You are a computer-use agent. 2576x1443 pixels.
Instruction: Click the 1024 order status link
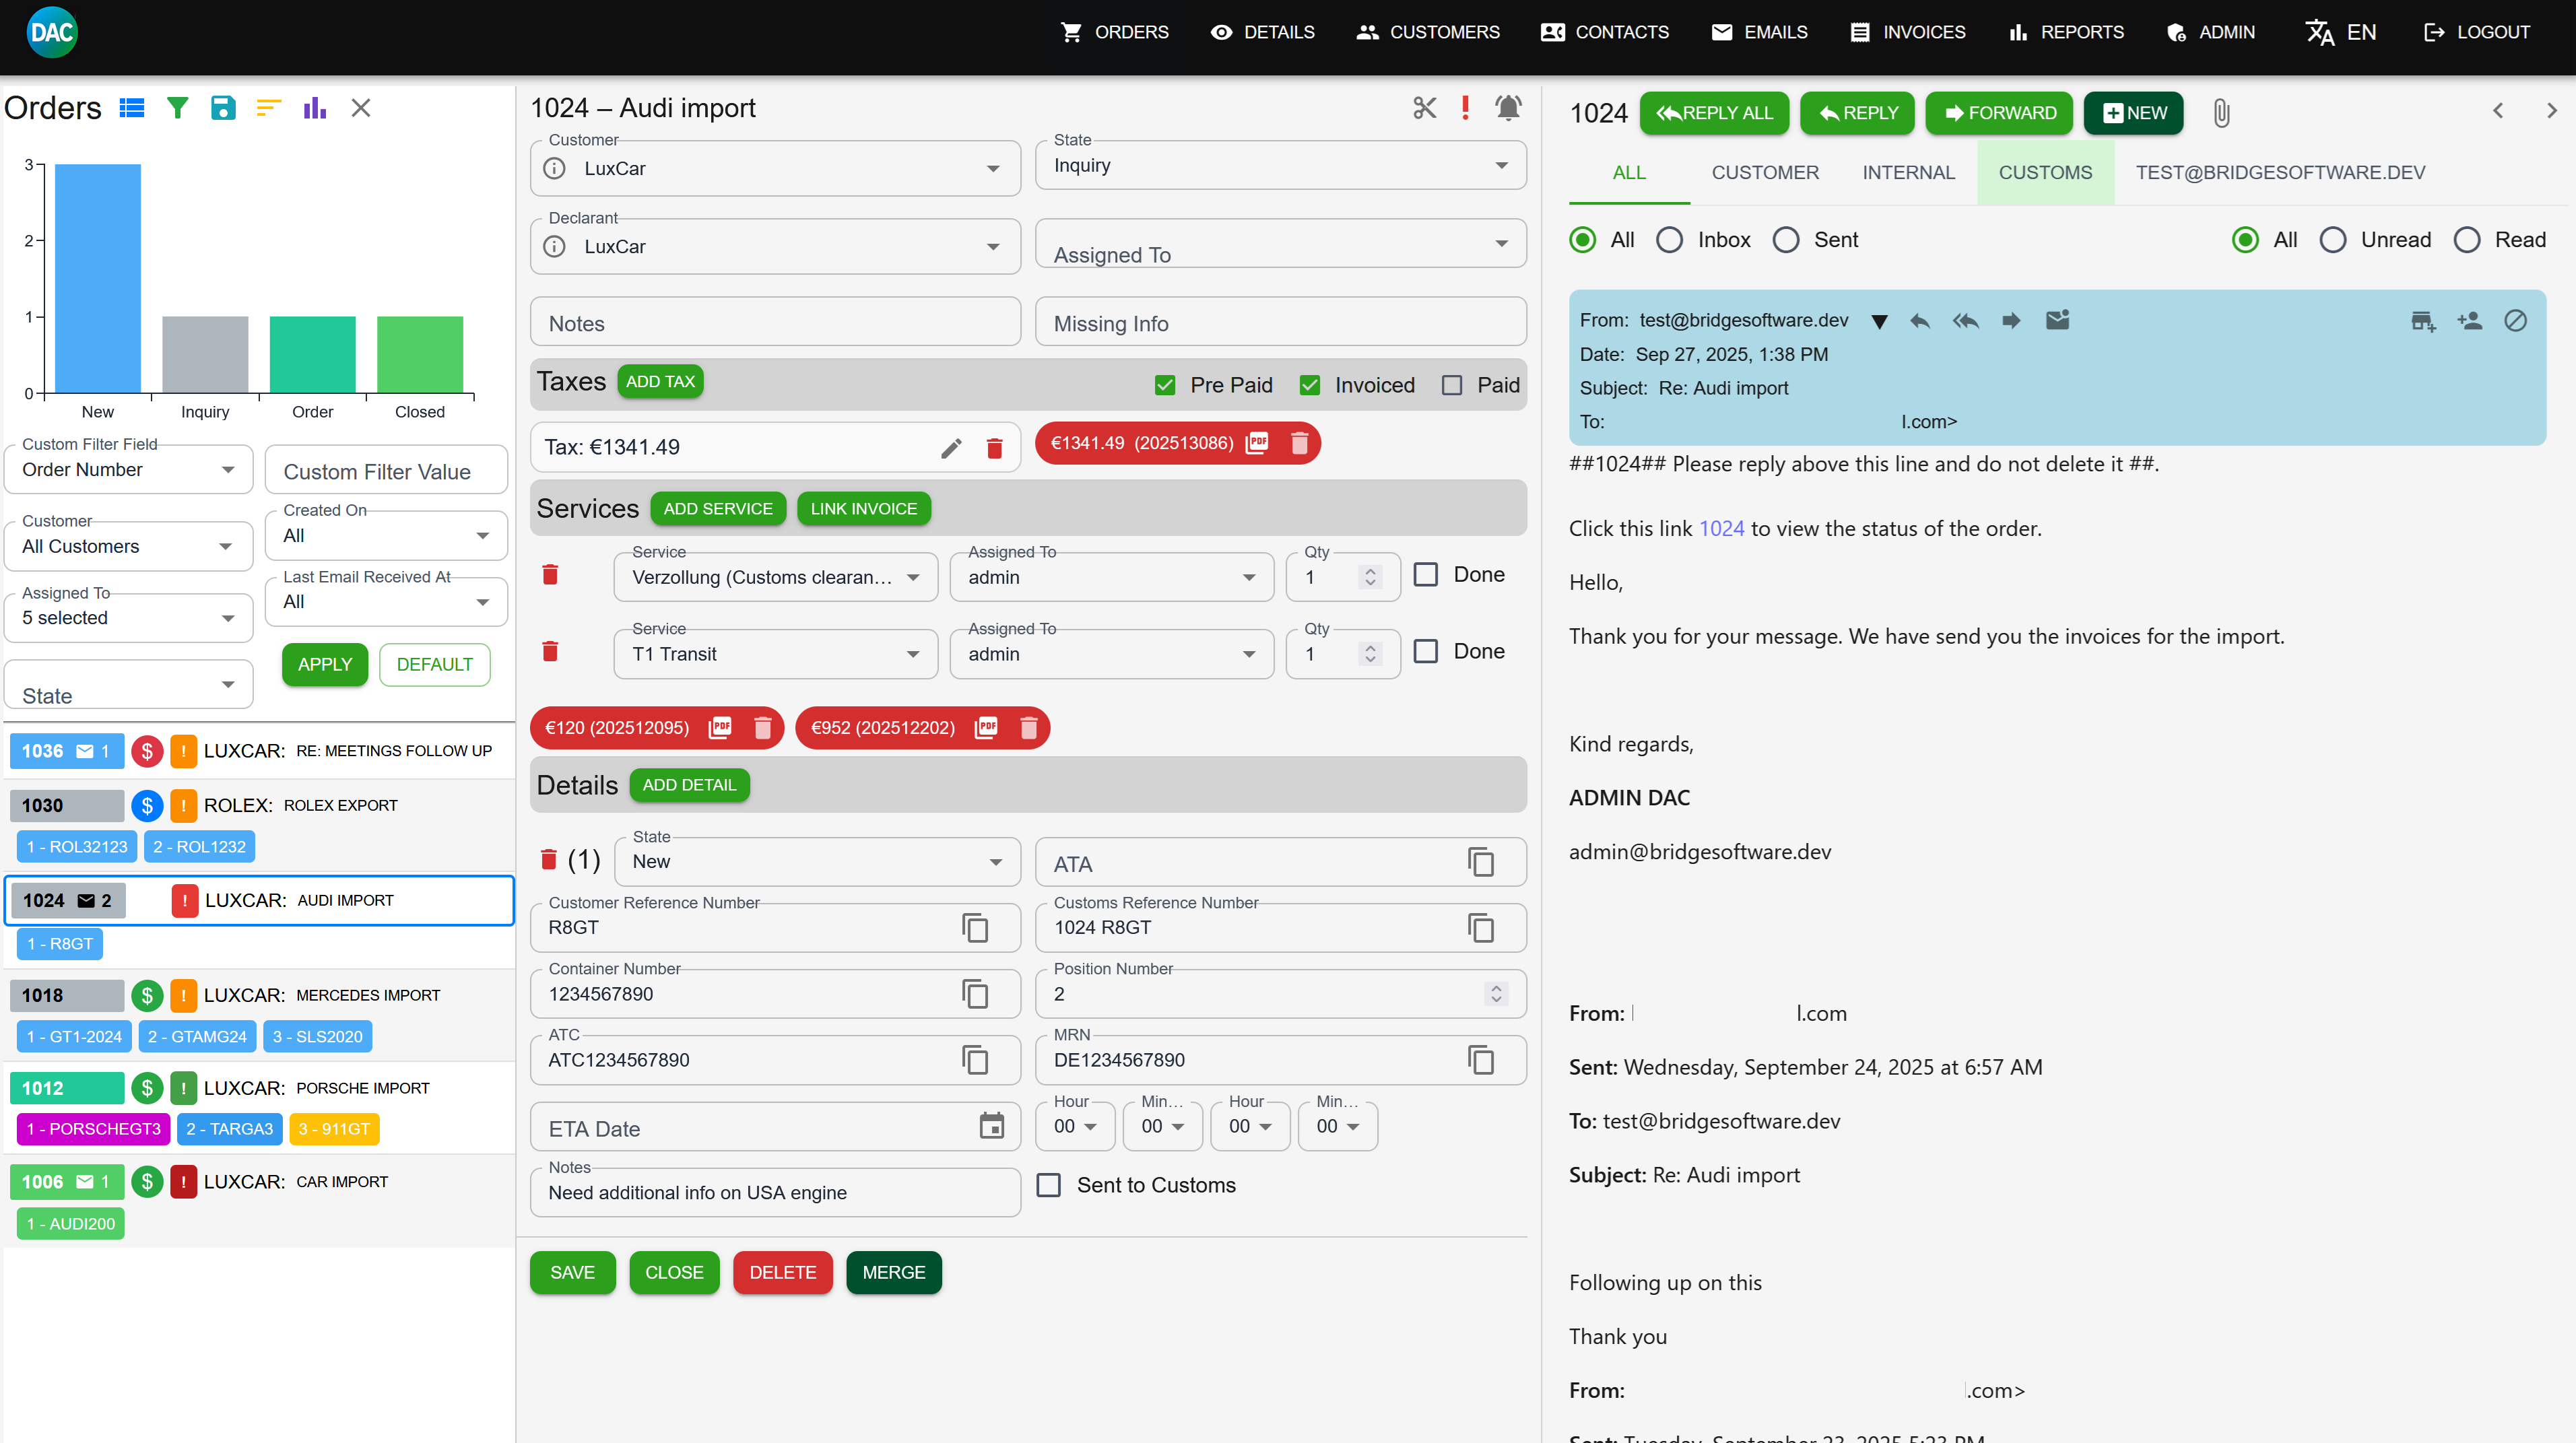1721,528
